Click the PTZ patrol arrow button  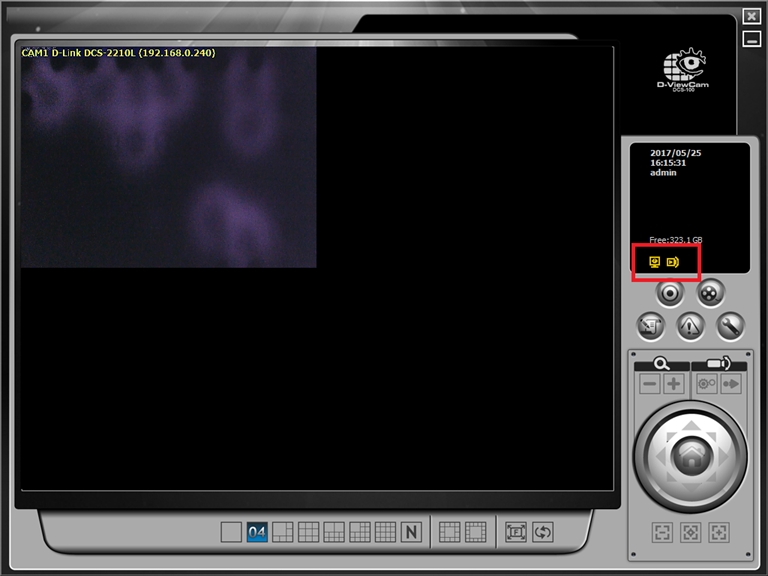point(731,384)
